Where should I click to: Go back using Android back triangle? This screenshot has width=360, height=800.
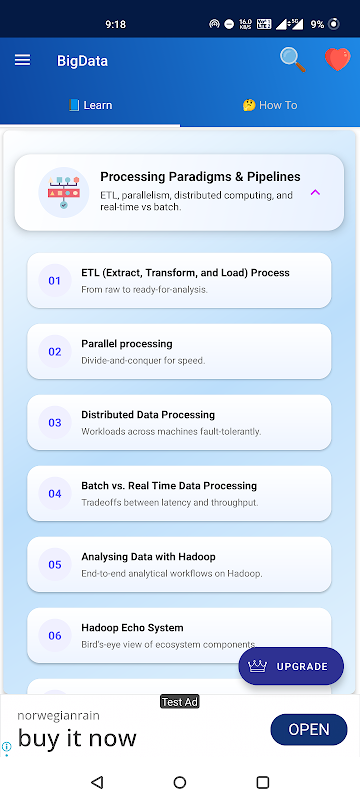tap(97, 782)
